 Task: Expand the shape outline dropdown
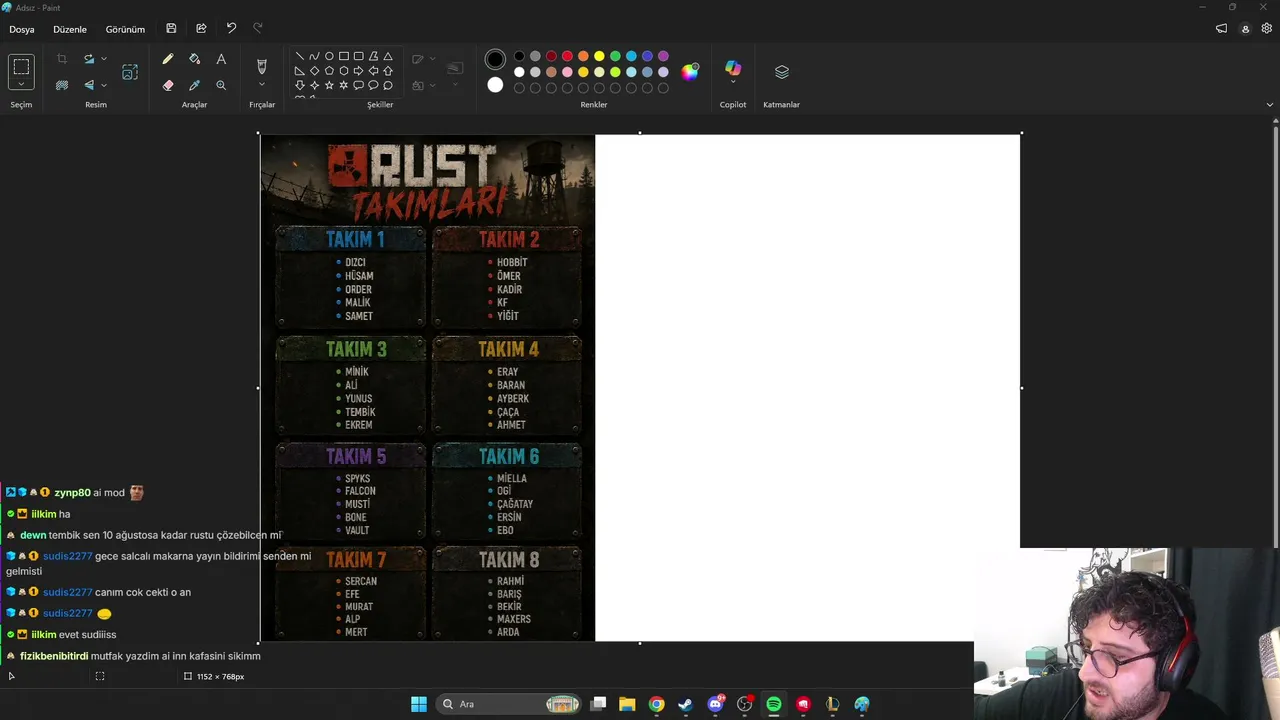tap(432, 60)
